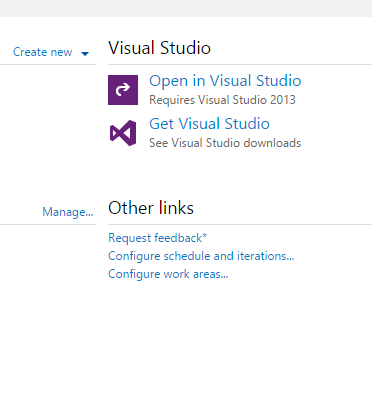Viewport: 372px width, 400px height.
Task: Click the asterisk after Request feedback
Action: 205,236
